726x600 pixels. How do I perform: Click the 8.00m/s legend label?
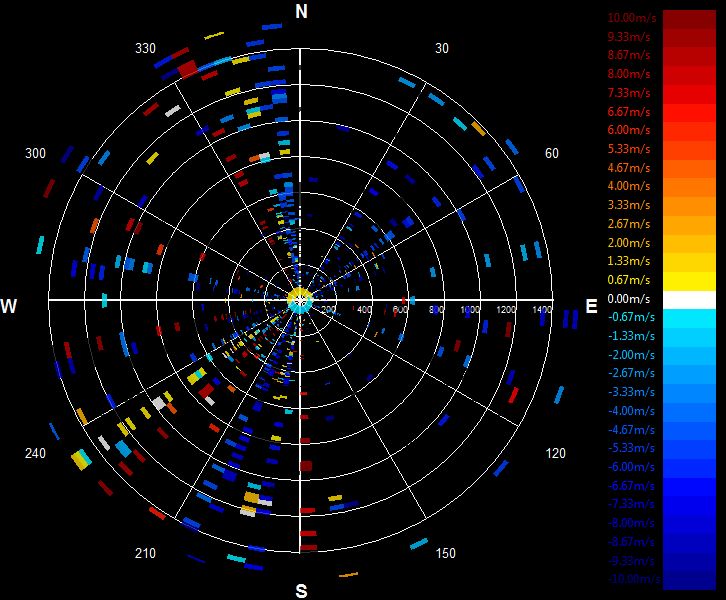click(x=629, y=74)
